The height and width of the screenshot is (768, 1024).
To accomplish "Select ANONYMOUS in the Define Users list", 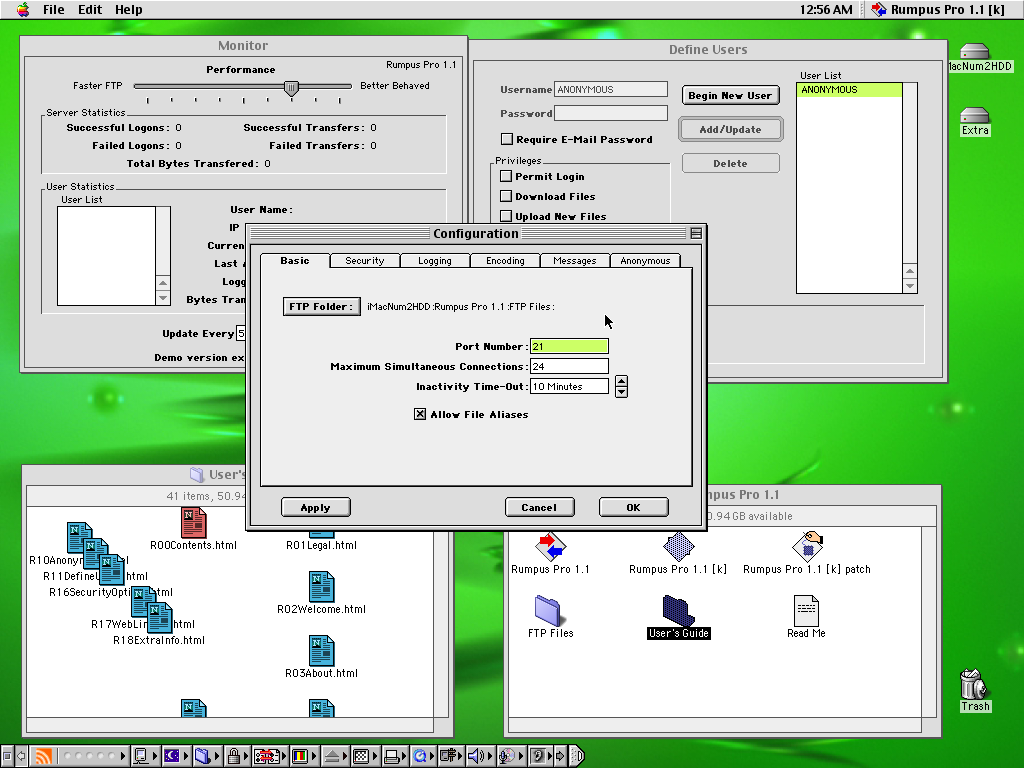I will coord(849,89).
